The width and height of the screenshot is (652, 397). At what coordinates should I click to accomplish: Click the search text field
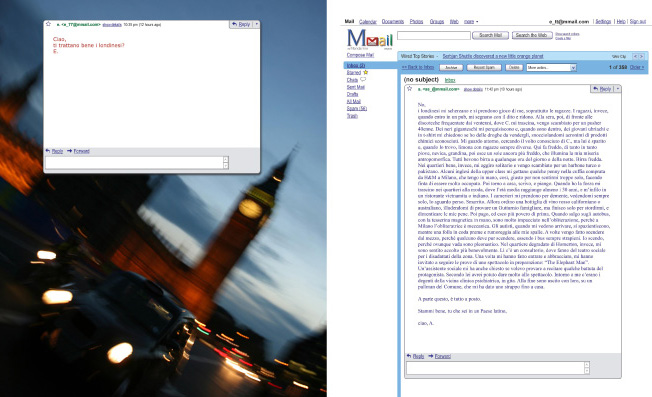click(x=434, y=36)
